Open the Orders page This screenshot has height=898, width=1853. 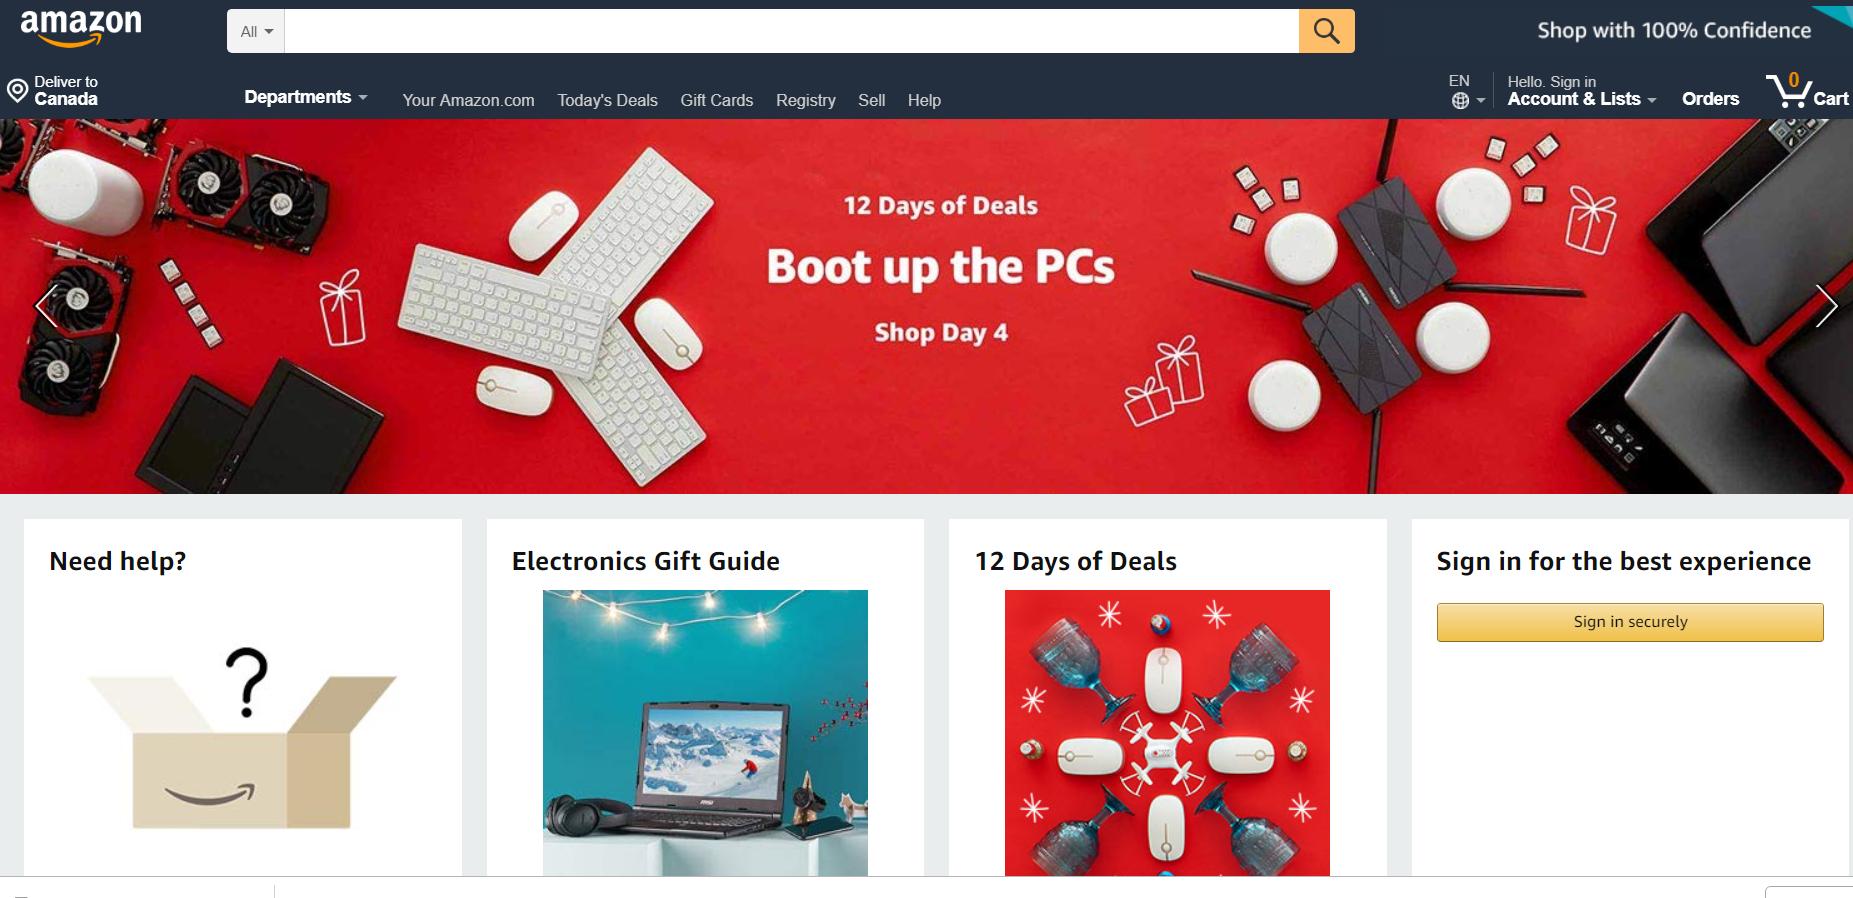pos(1710,99)
